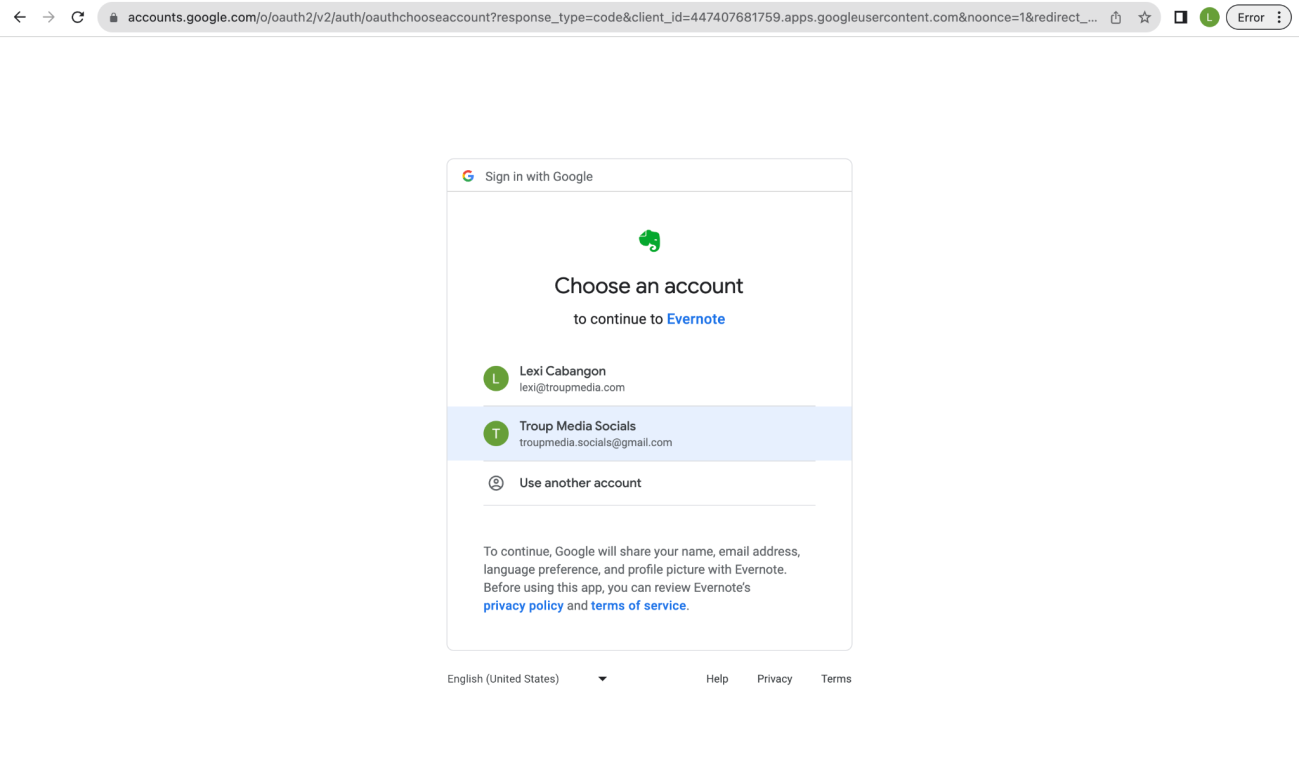Image resolution: width=1299 pixels, height=772 pixels.
Task: Click the Error update button
Action: click(1258, 17)
